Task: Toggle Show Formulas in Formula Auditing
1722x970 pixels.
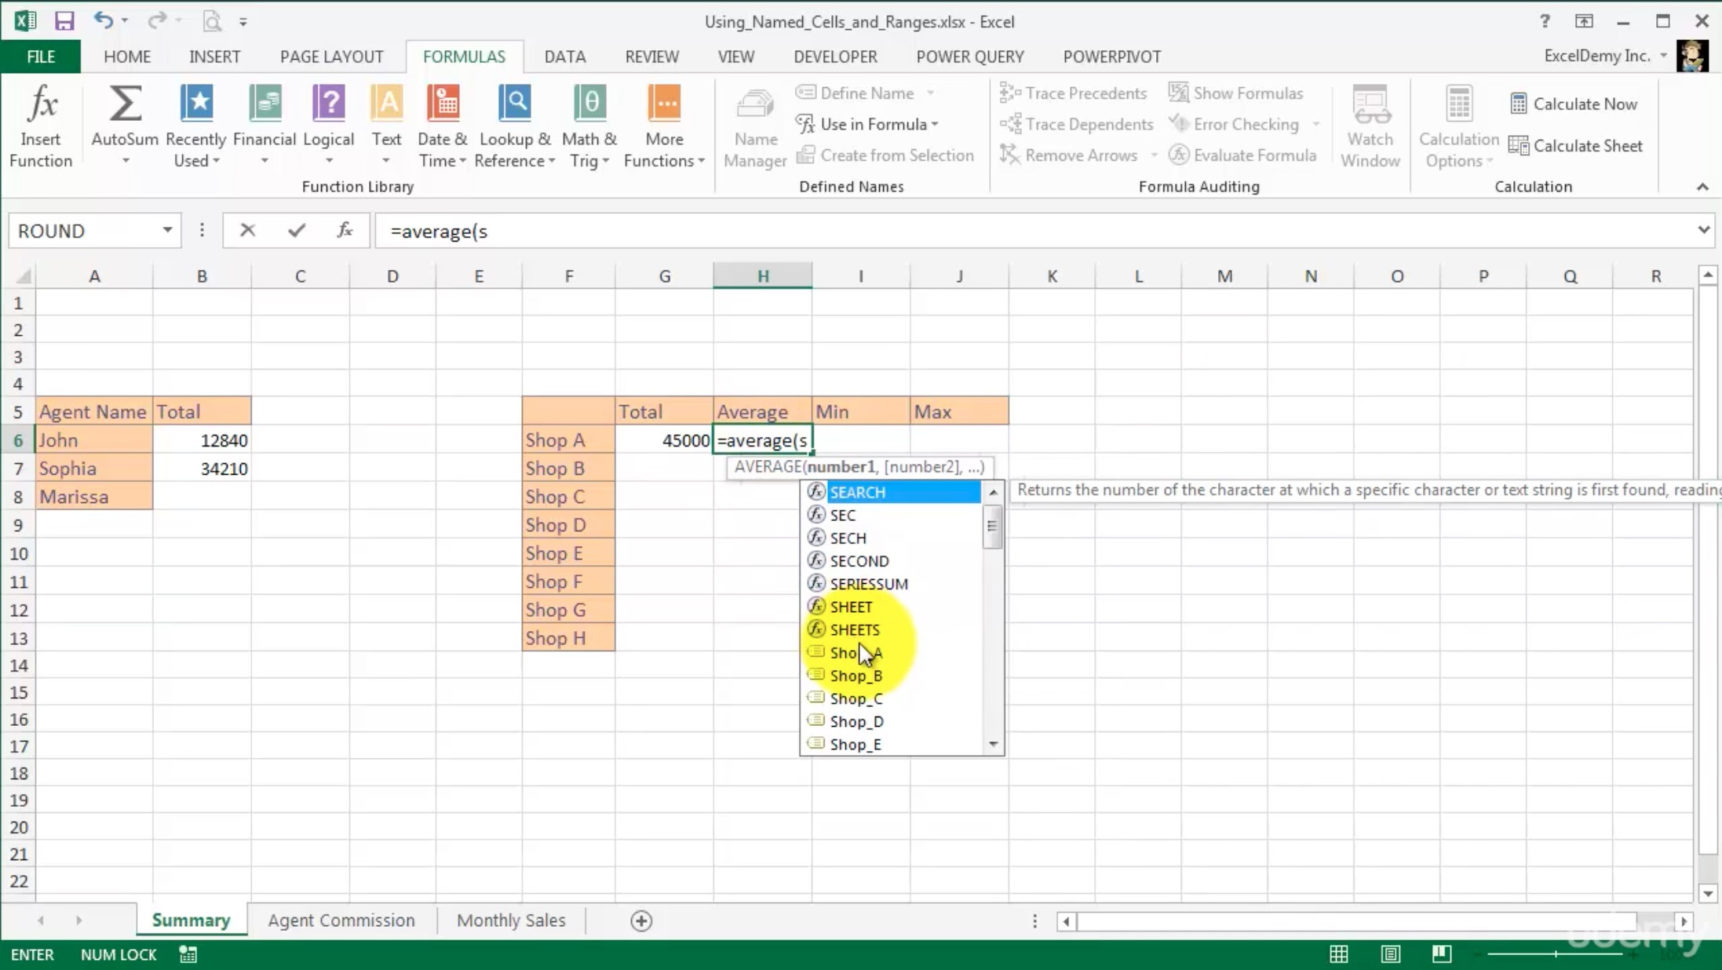Action: [1236, 93]
